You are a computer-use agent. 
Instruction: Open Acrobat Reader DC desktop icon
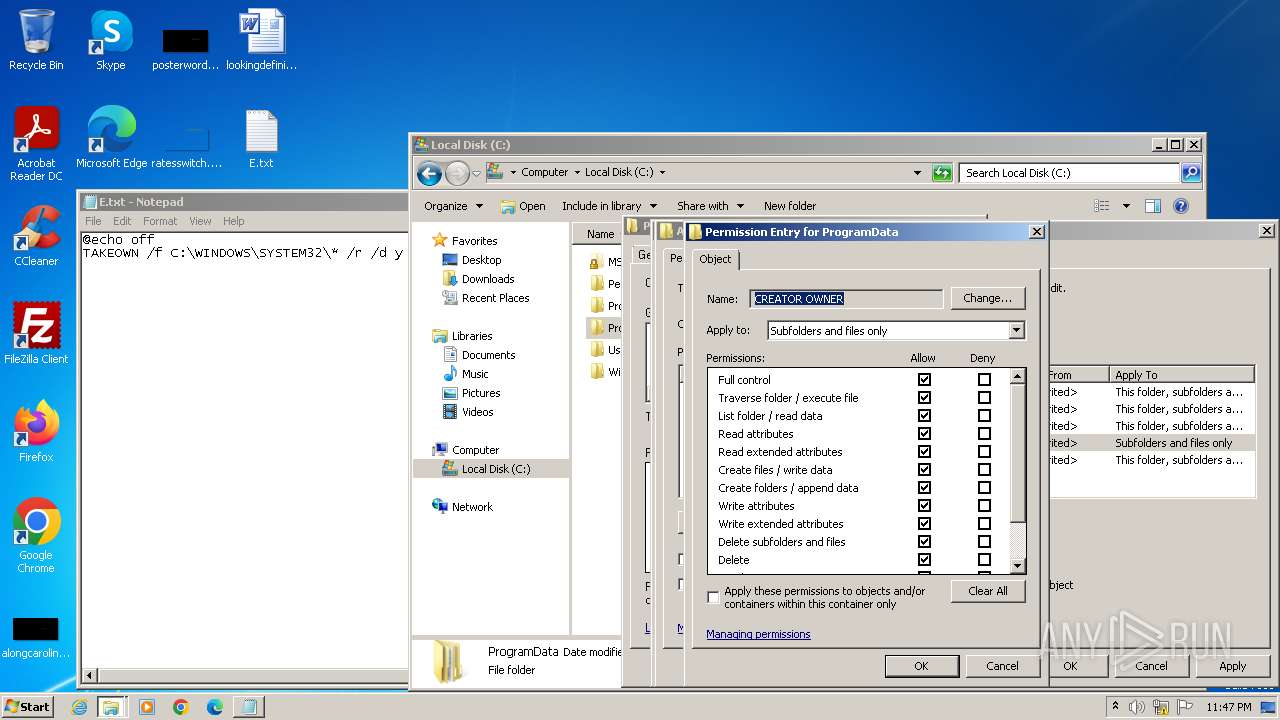36,143
